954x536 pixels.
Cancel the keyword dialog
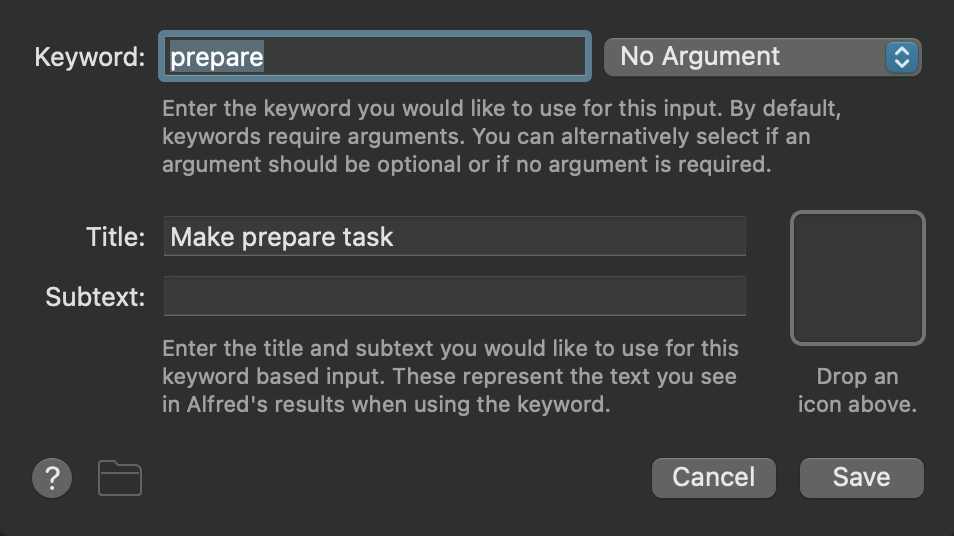[x=714, y=478]
